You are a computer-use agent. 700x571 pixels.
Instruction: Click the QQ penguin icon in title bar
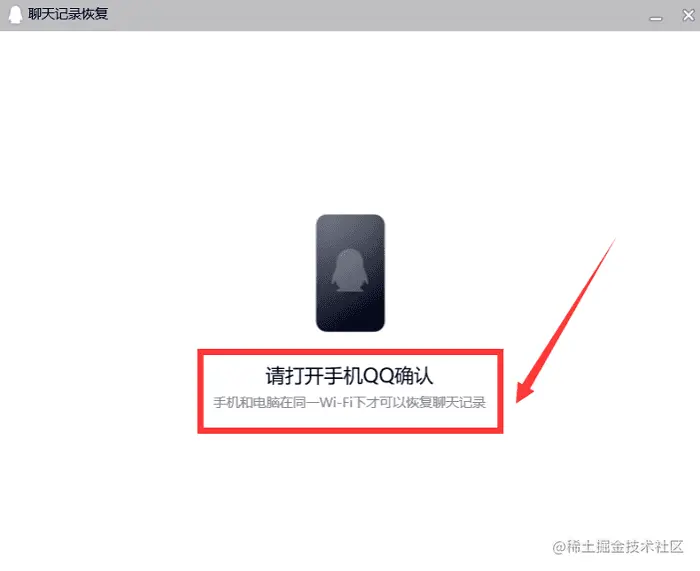pyautogui.click(x=15, y=14)
